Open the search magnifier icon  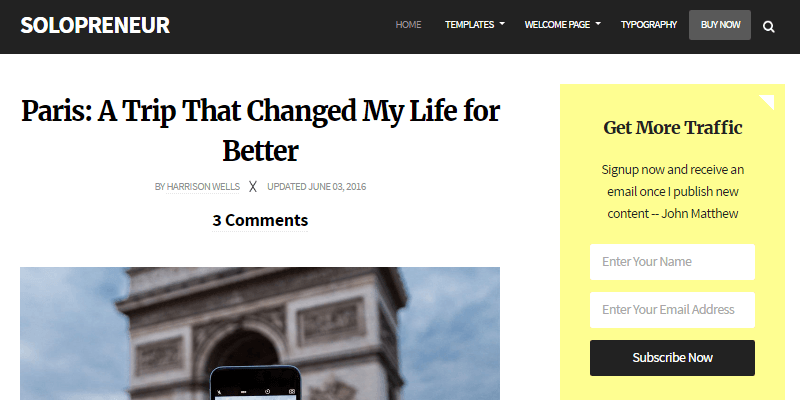point(769,26)
